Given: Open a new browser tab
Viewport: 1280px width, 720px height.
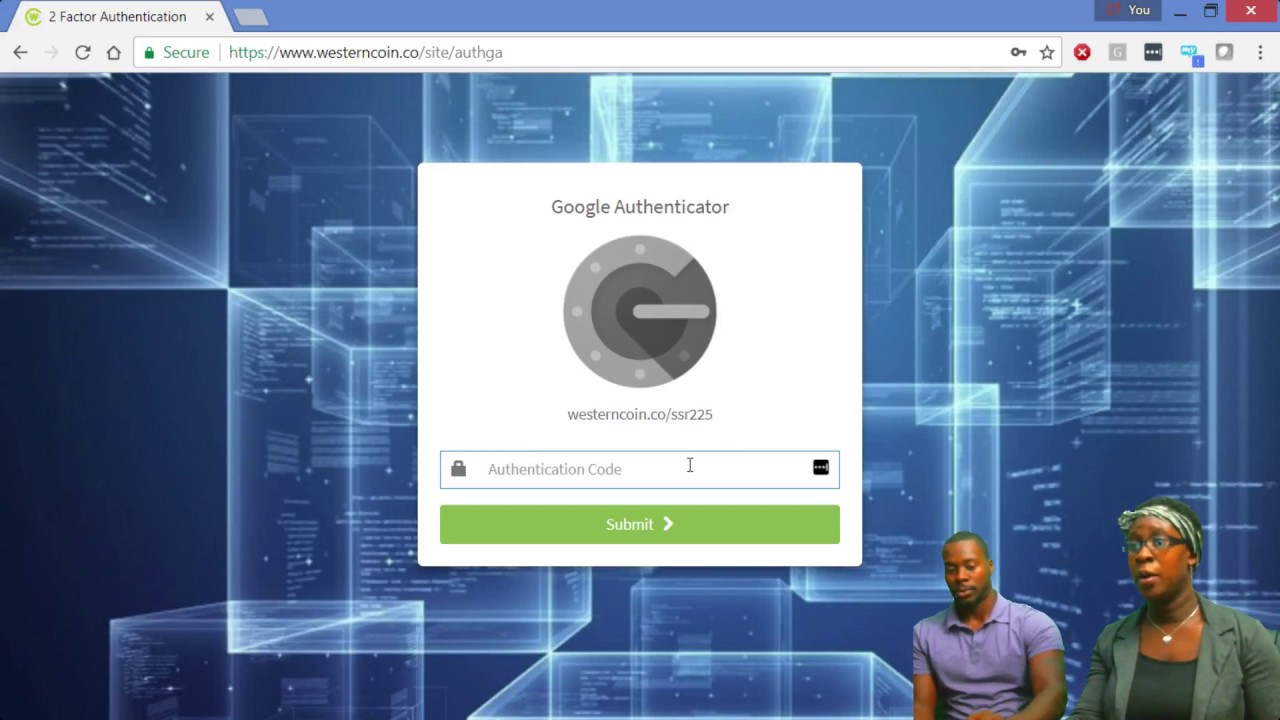Looking at the screenshot, I should (x=250, y=17).
